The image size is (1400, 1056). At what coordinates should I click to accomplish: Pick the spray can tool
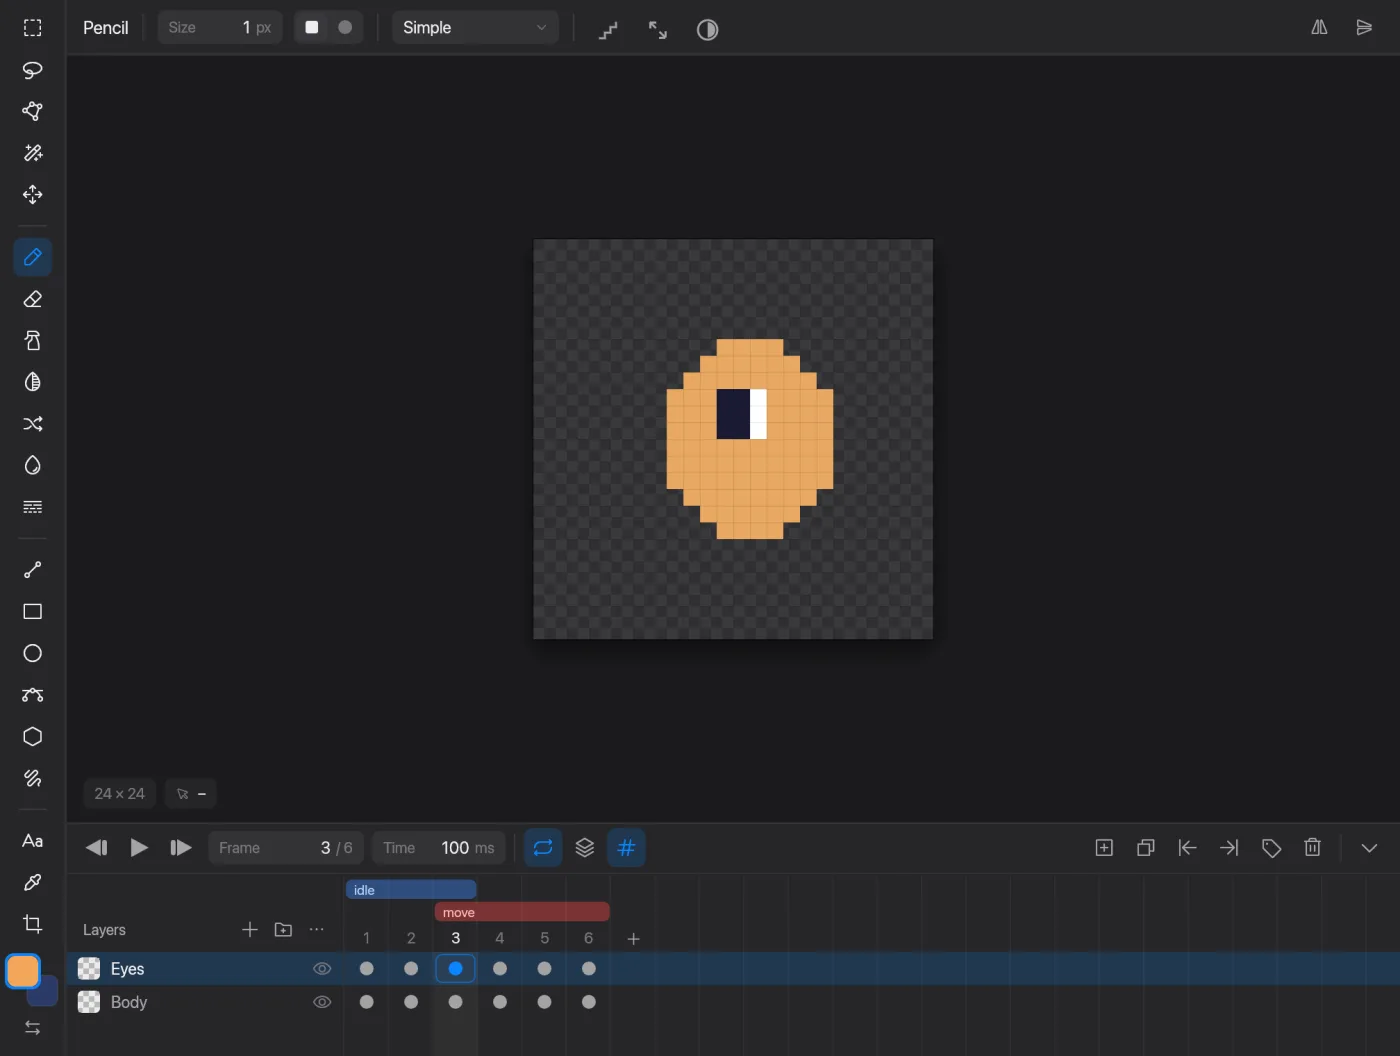(32, 341)
